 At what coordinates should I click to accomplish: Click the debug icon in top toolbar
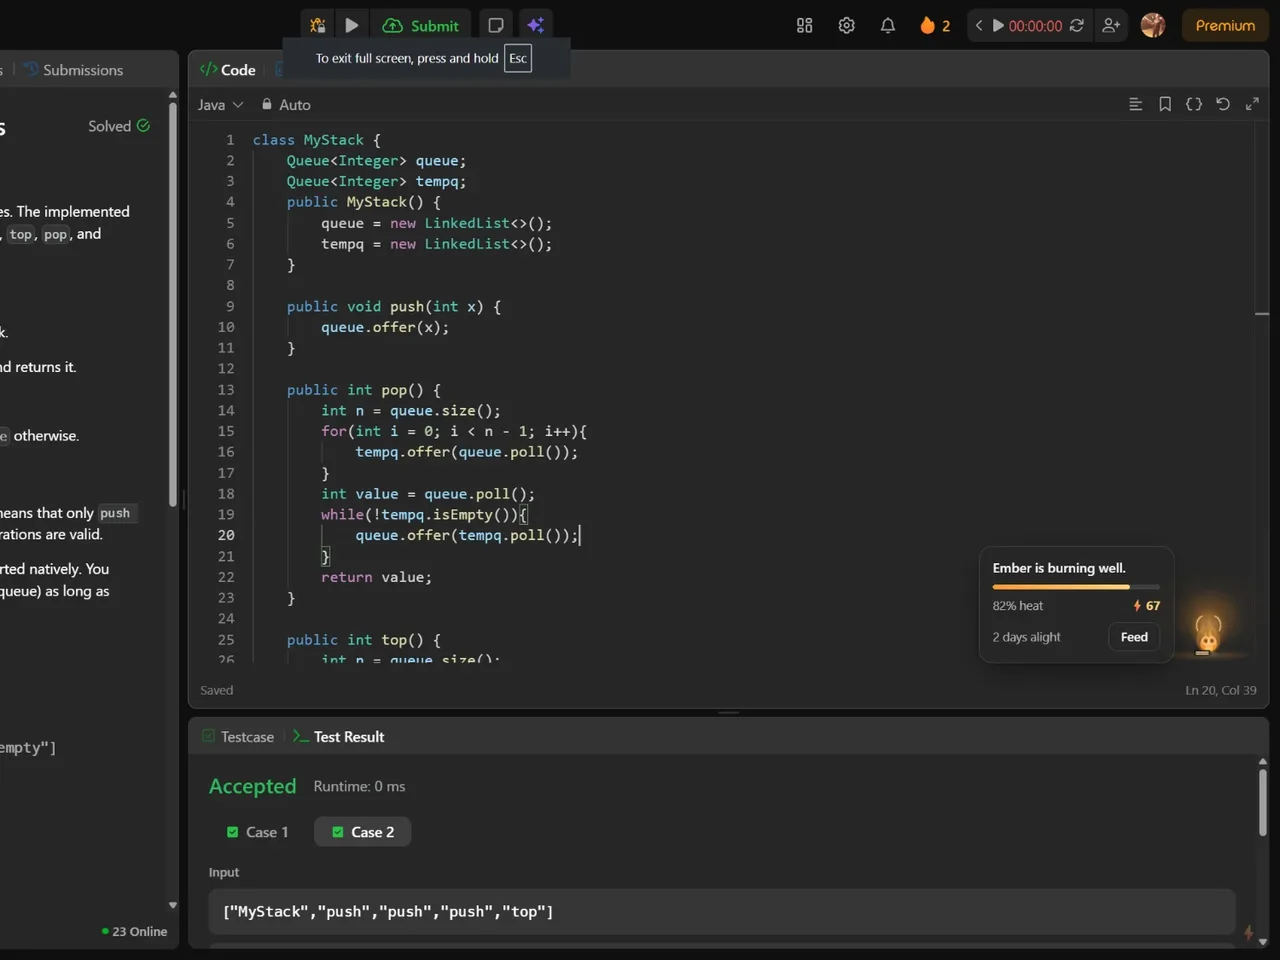[318, 25]
